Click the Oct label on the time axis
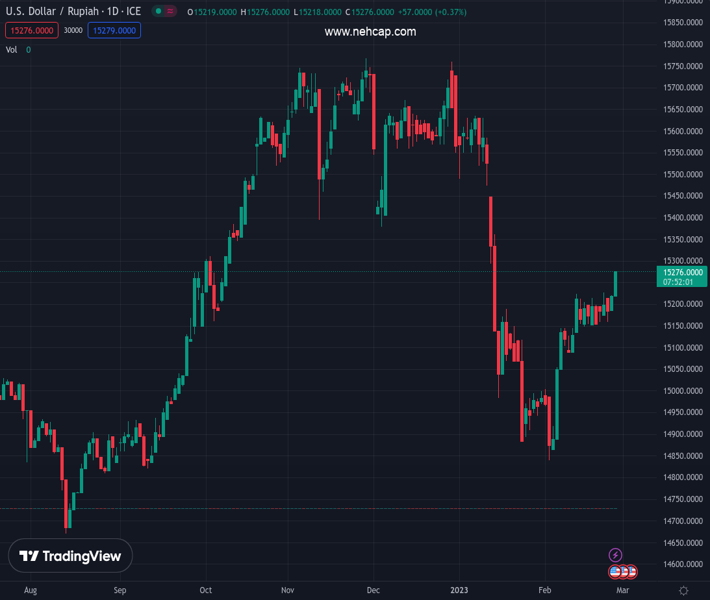This screenshot has width=710, height=600. click(x=205, y=591)
